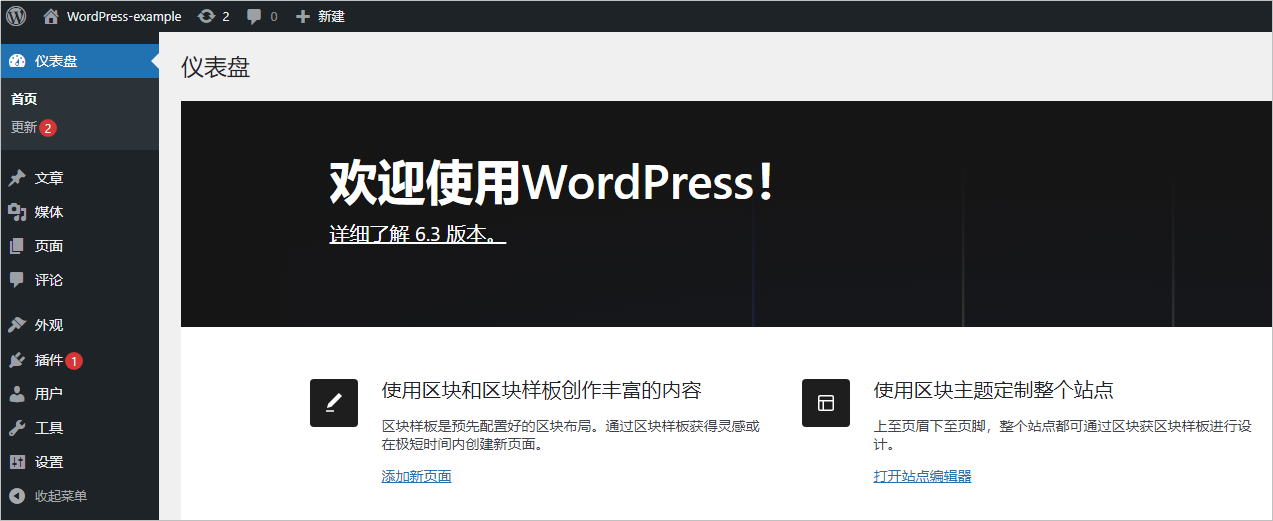Click the comments count 0 in admin bar
Screen dimensions: 1273x521
274,17
